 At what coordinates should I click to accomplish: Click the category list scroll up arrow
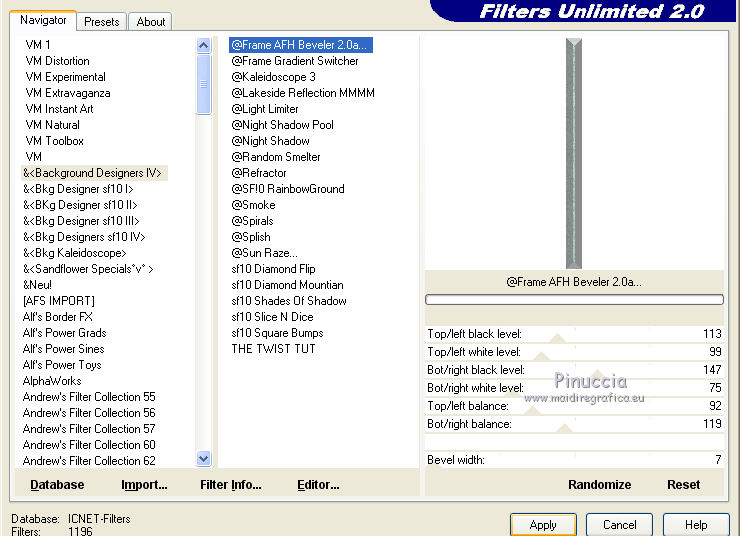tap(203, 45)
